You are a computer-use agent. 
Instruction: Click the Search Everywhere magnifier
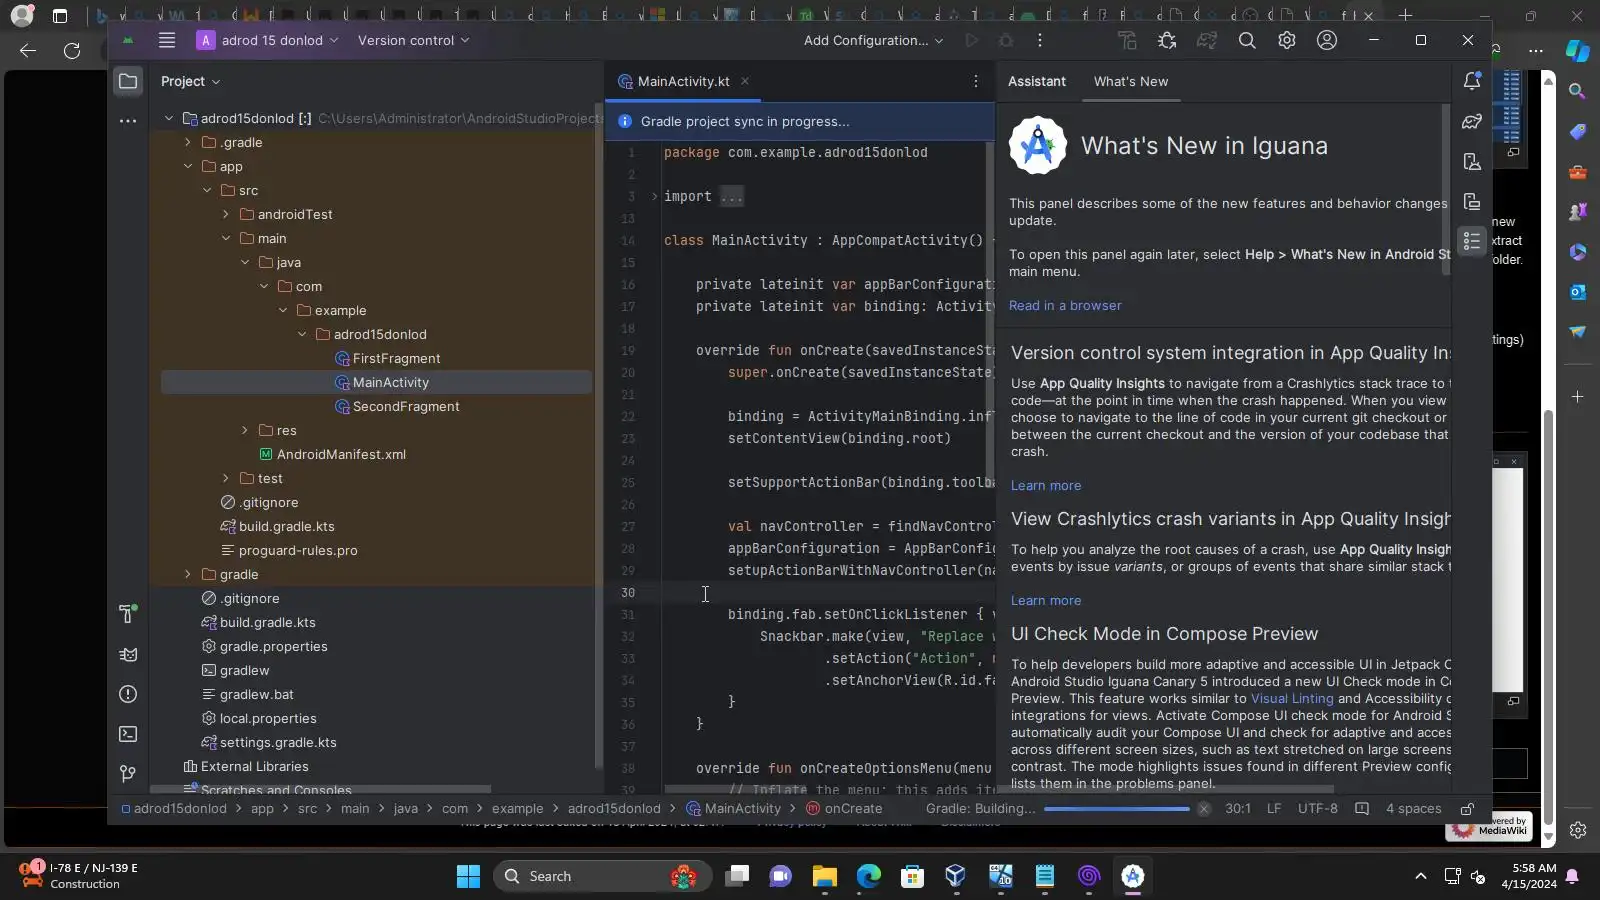[1247, 40]
